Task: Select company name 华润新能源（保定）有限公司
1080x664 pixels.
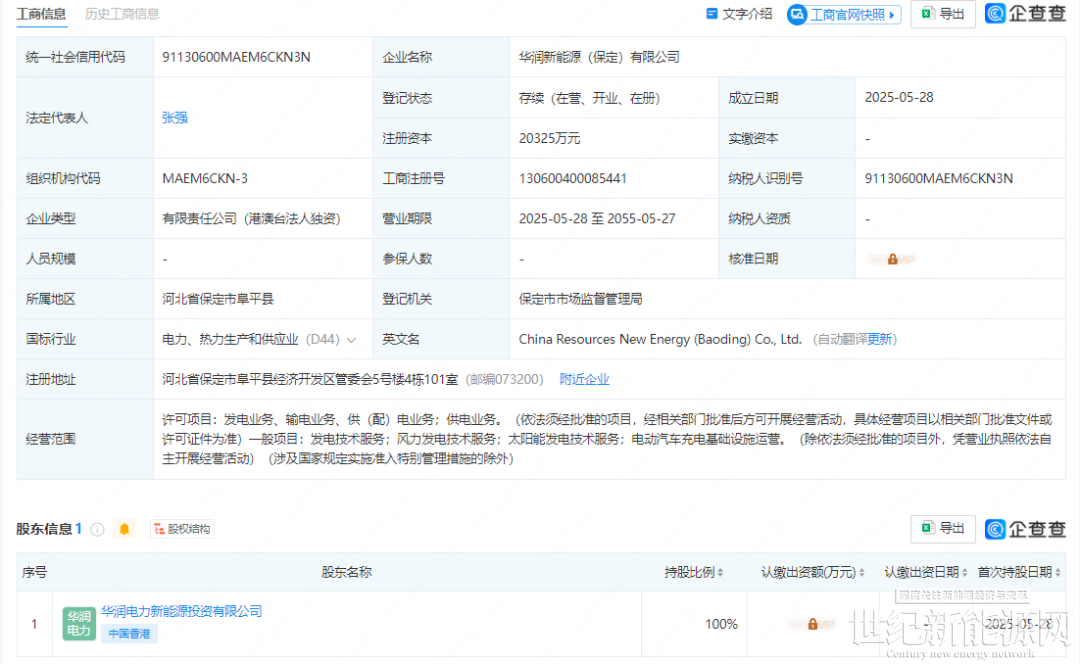Action: (599, 57)
